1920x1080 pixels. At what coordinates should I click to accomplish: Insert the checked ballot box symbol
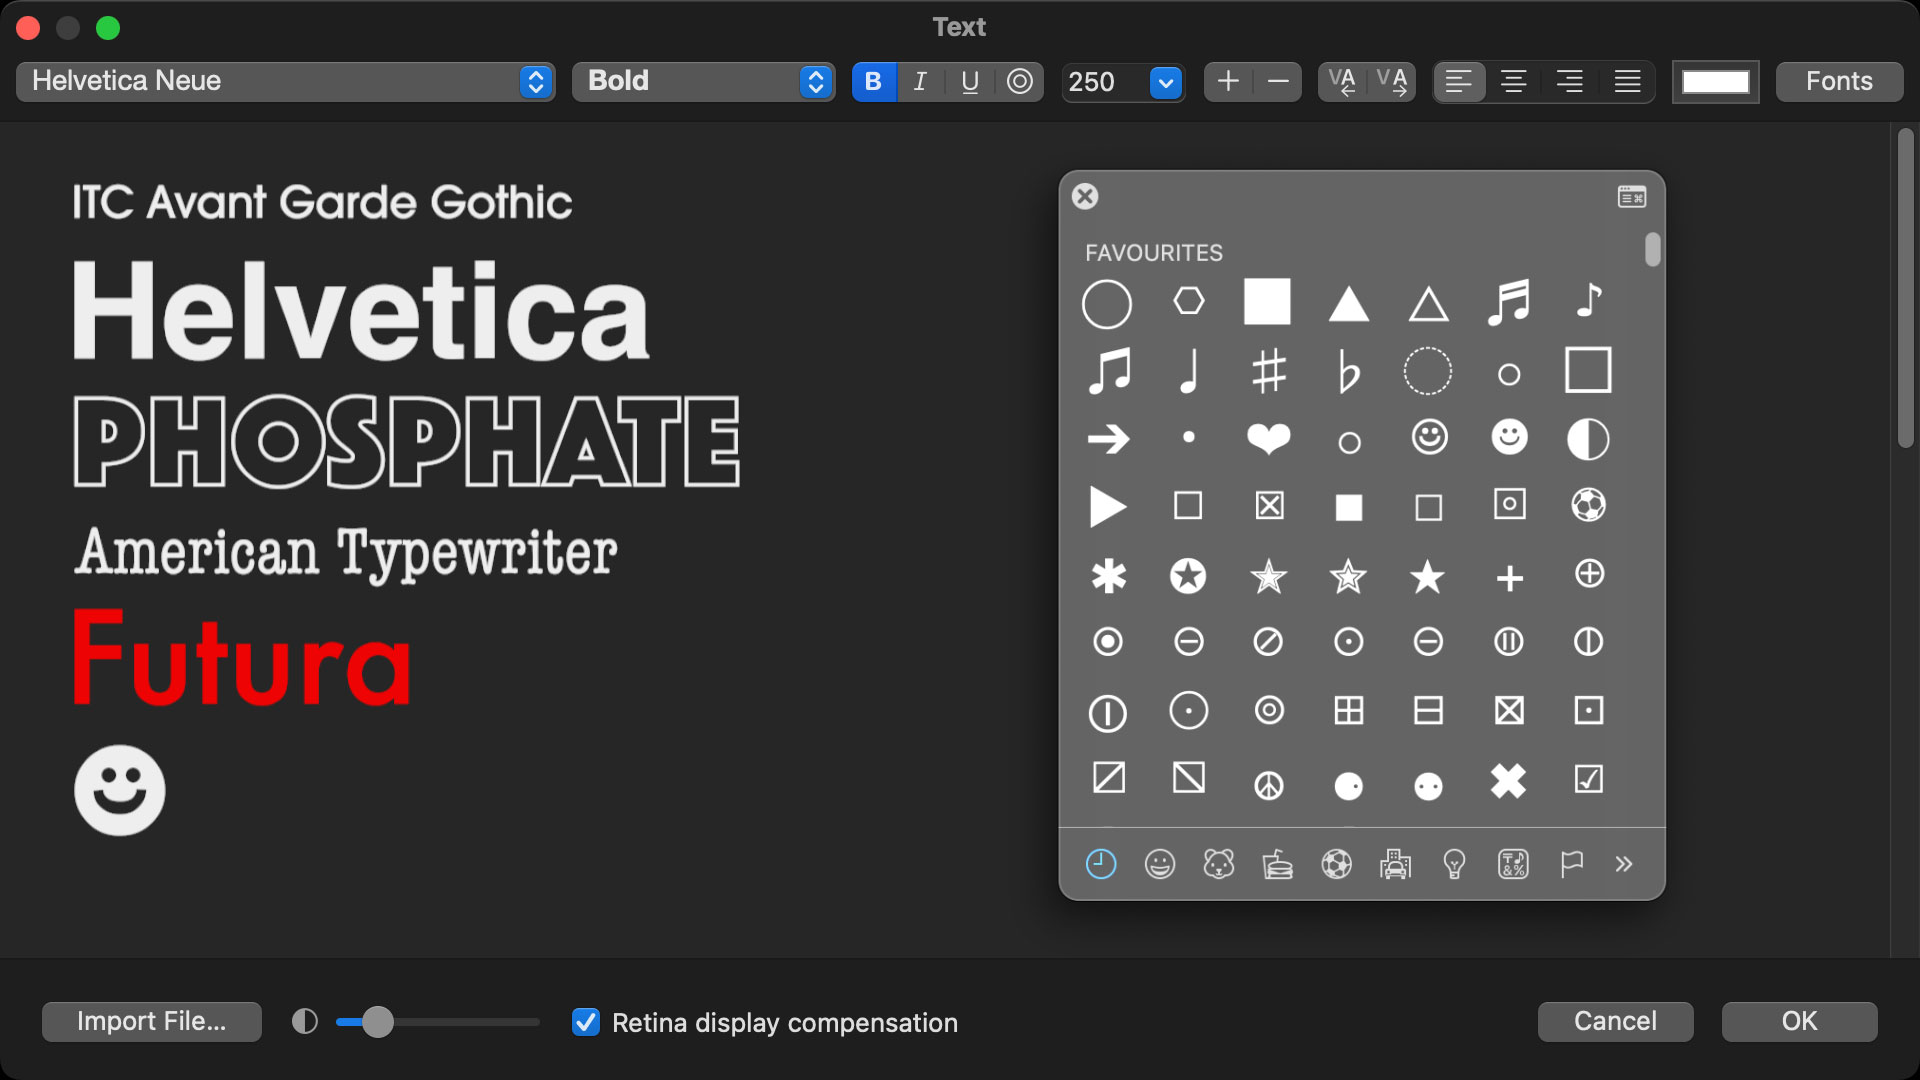point(1589,778)
